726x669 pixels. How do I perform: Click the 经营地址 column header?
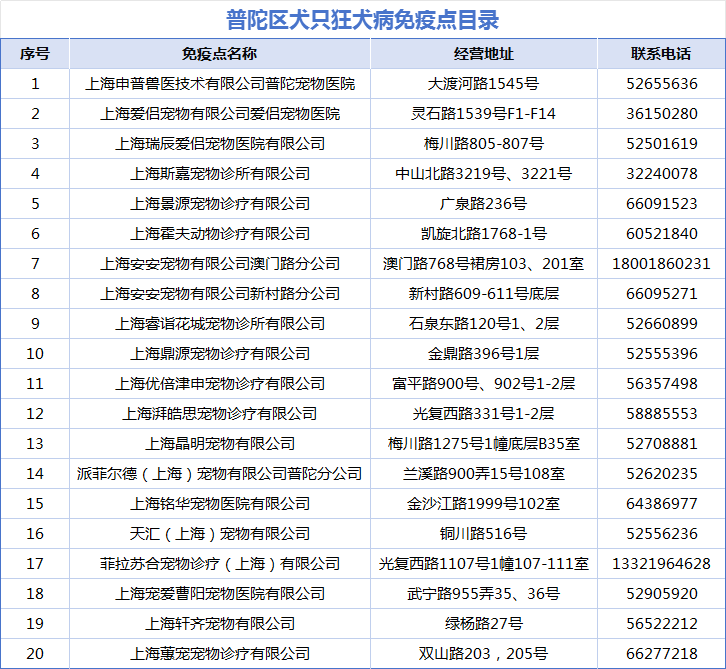[484, 54]
